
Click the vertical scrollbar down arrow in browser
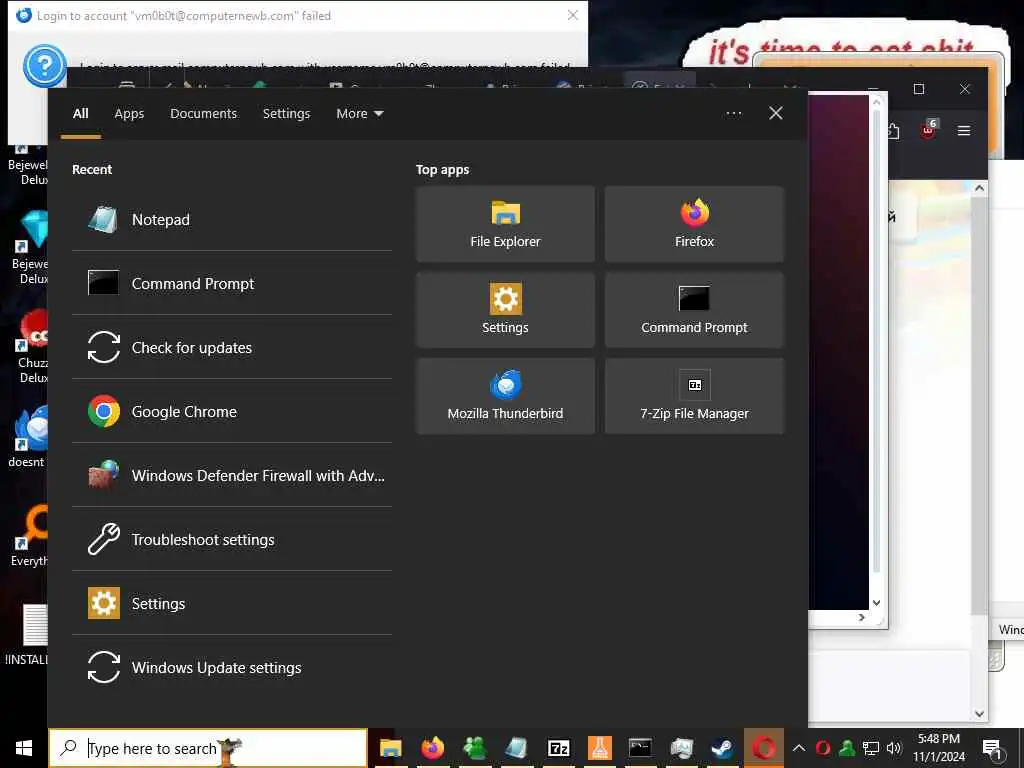[x=979, y=714]
